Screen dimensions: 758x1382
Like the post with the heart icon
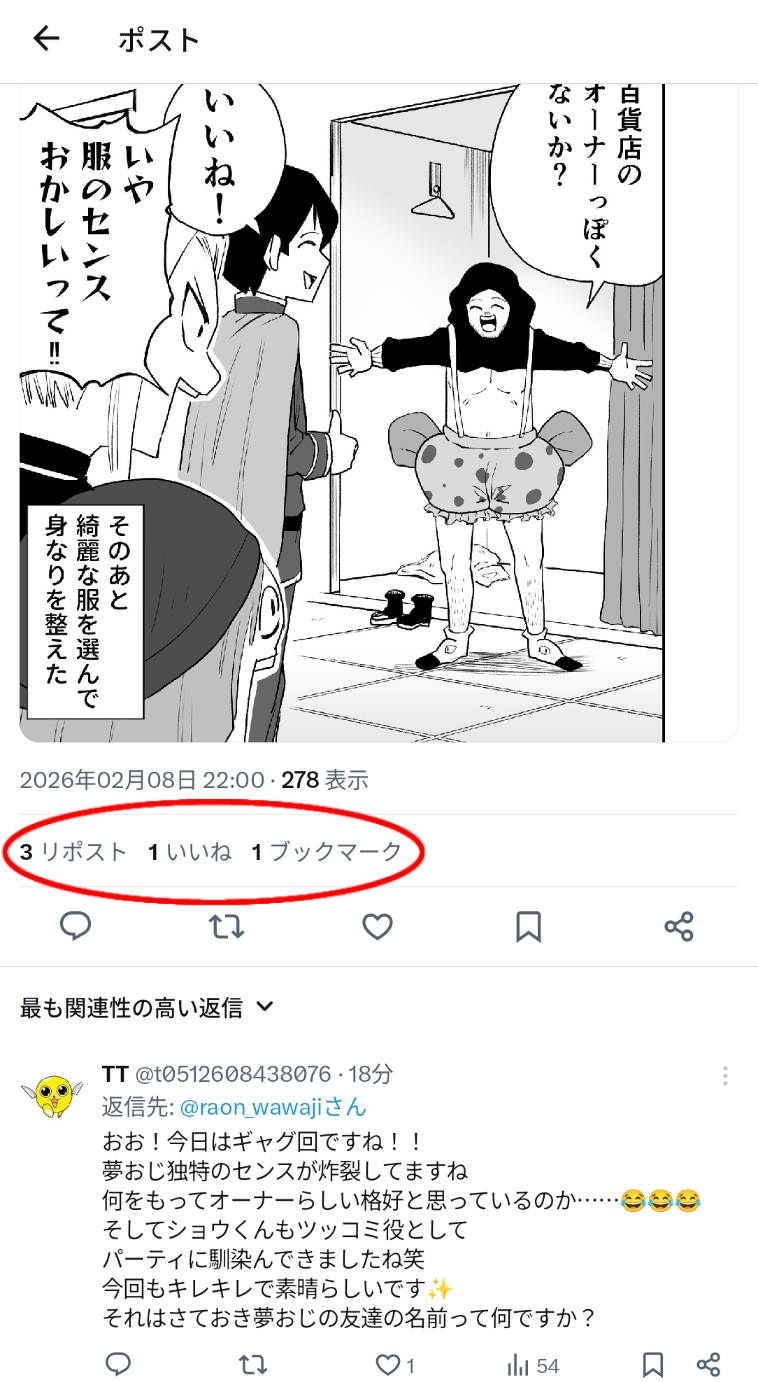[x=377, y=927]
